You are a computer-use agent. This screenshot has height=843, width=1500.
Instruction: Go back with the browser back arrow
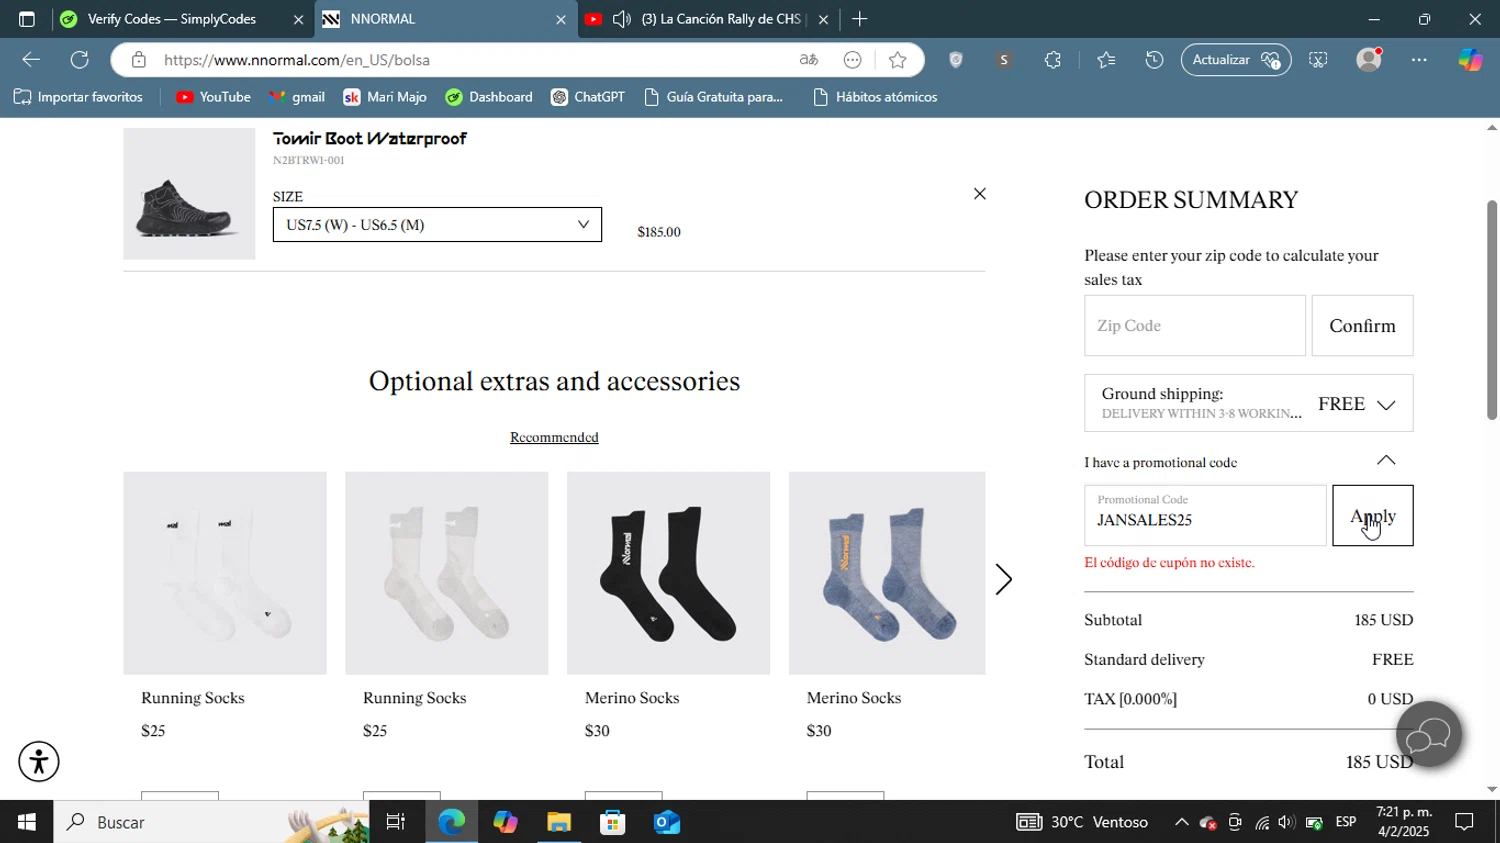click(31, 60)
